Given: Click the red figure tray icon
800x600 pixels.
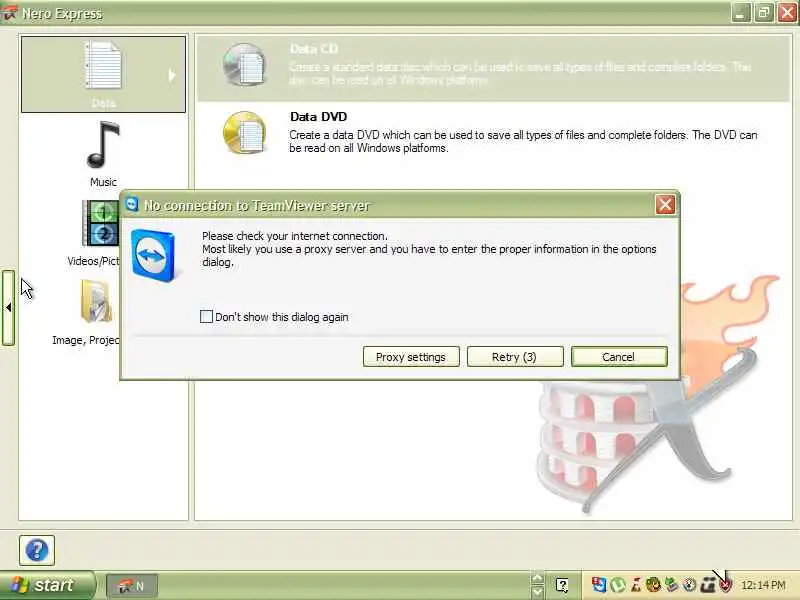Looking at the screenshot, I should click(x=636, y=585).
